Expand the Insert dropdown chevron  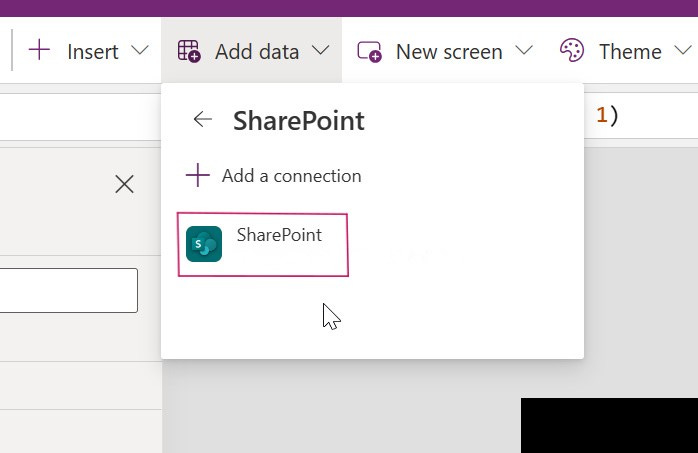click(x=140, y=50)
